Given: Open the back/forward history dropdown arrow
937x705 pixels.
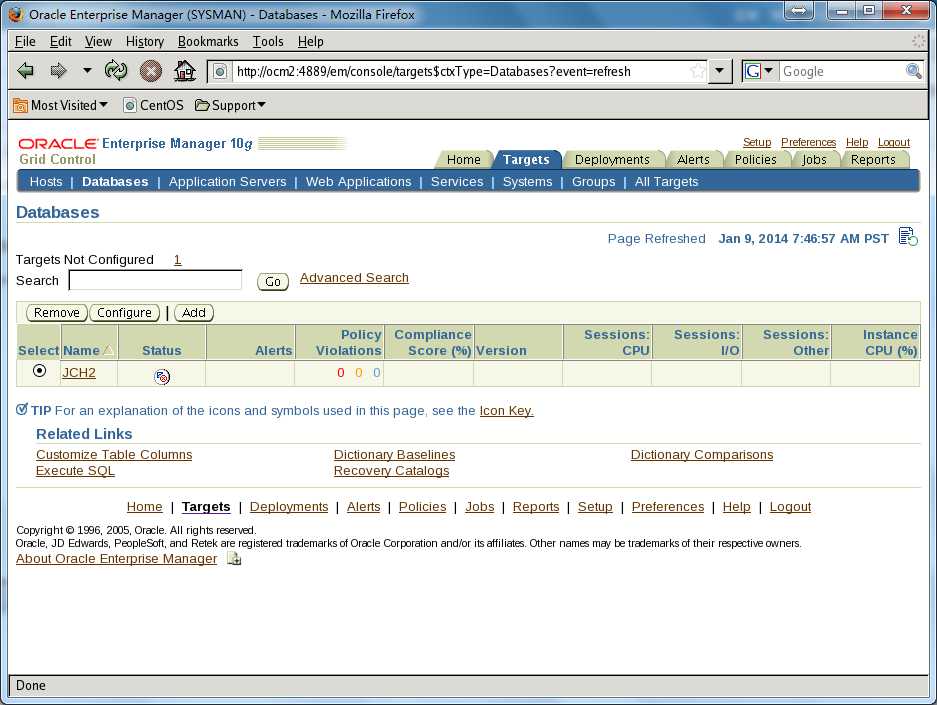Looking at the screenshot, I should (87, 70).
